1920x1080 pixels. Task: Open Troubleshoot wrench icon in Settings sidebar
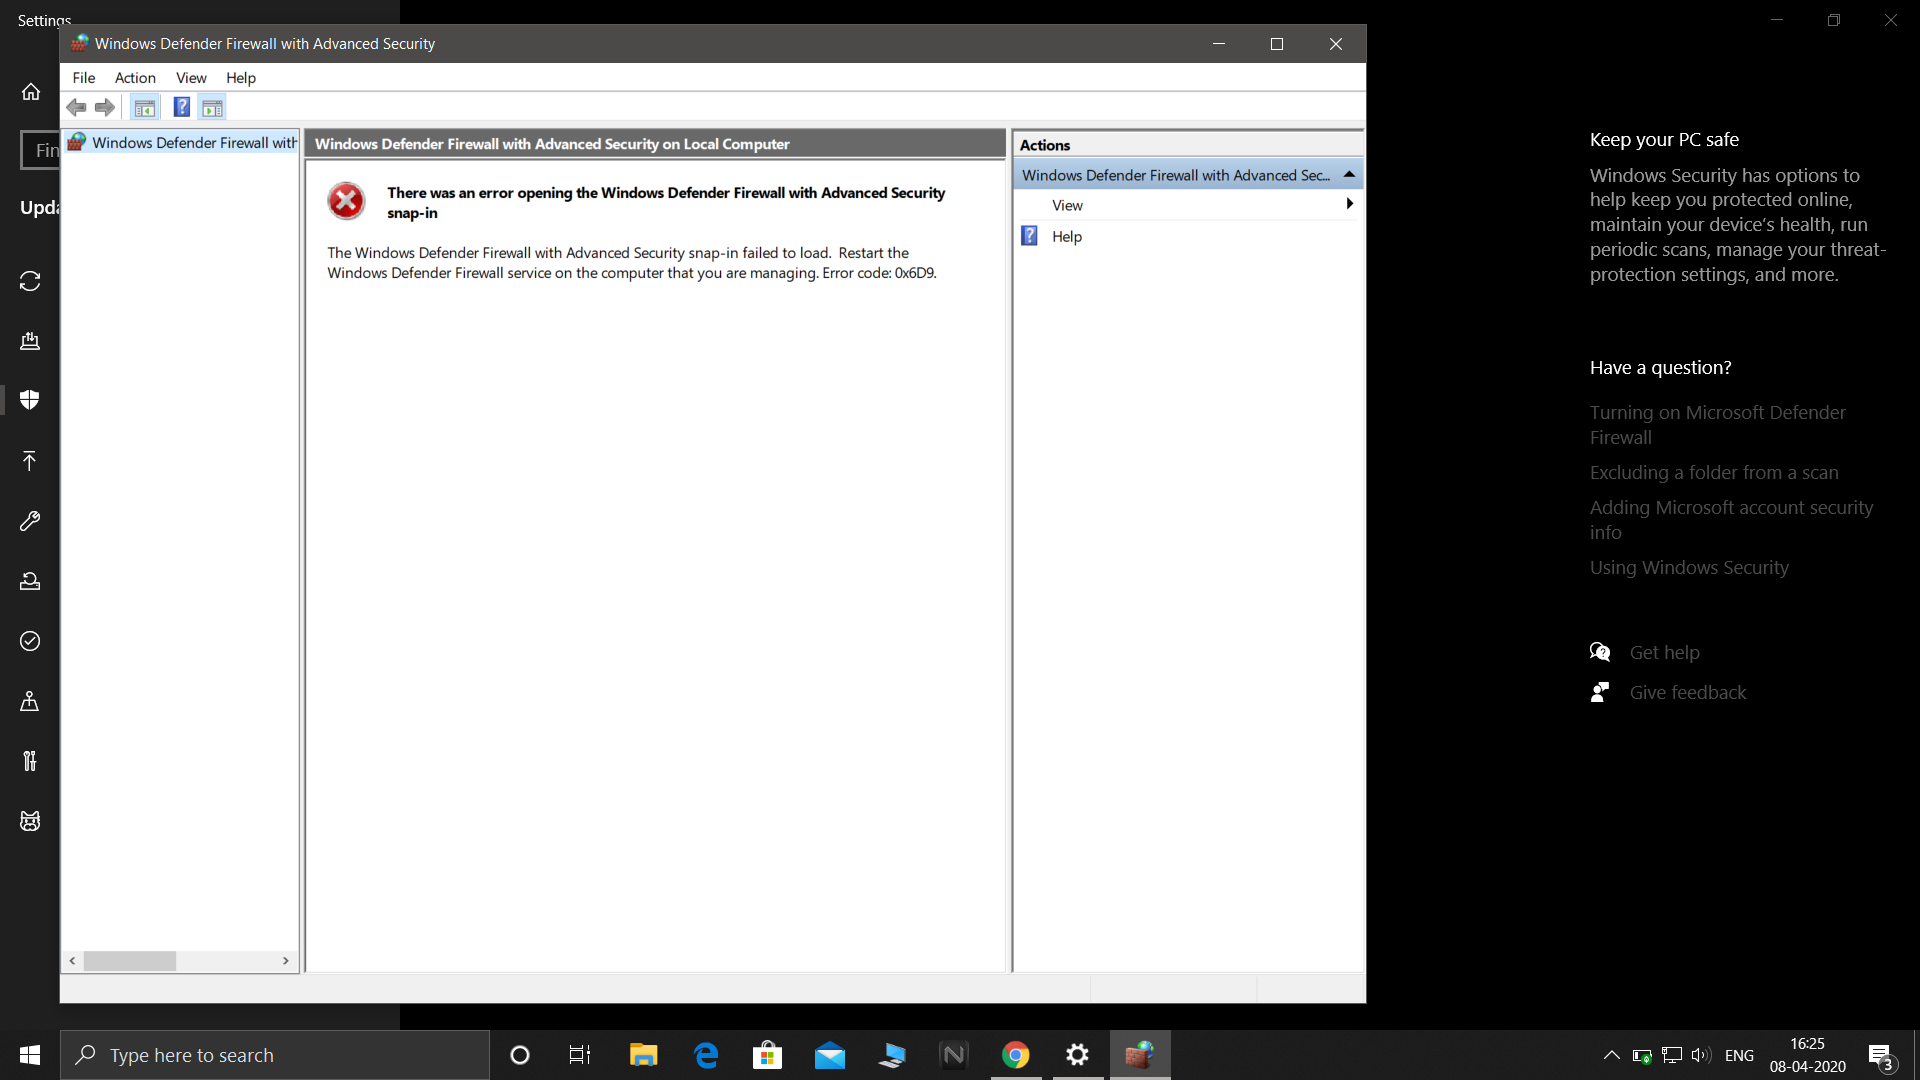[x=30, y=521]
